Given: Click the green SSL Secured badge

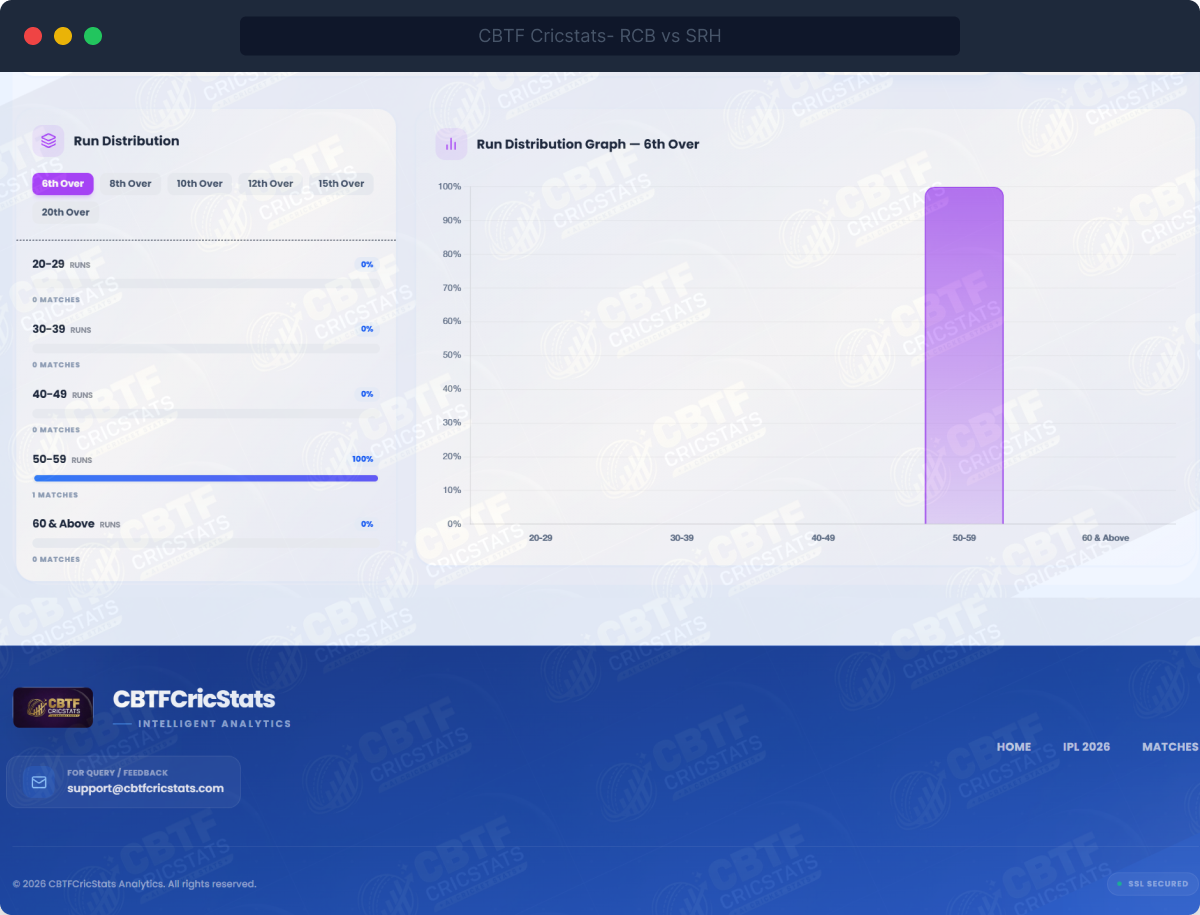Looking at the screenshot, I should point(1152,884).
